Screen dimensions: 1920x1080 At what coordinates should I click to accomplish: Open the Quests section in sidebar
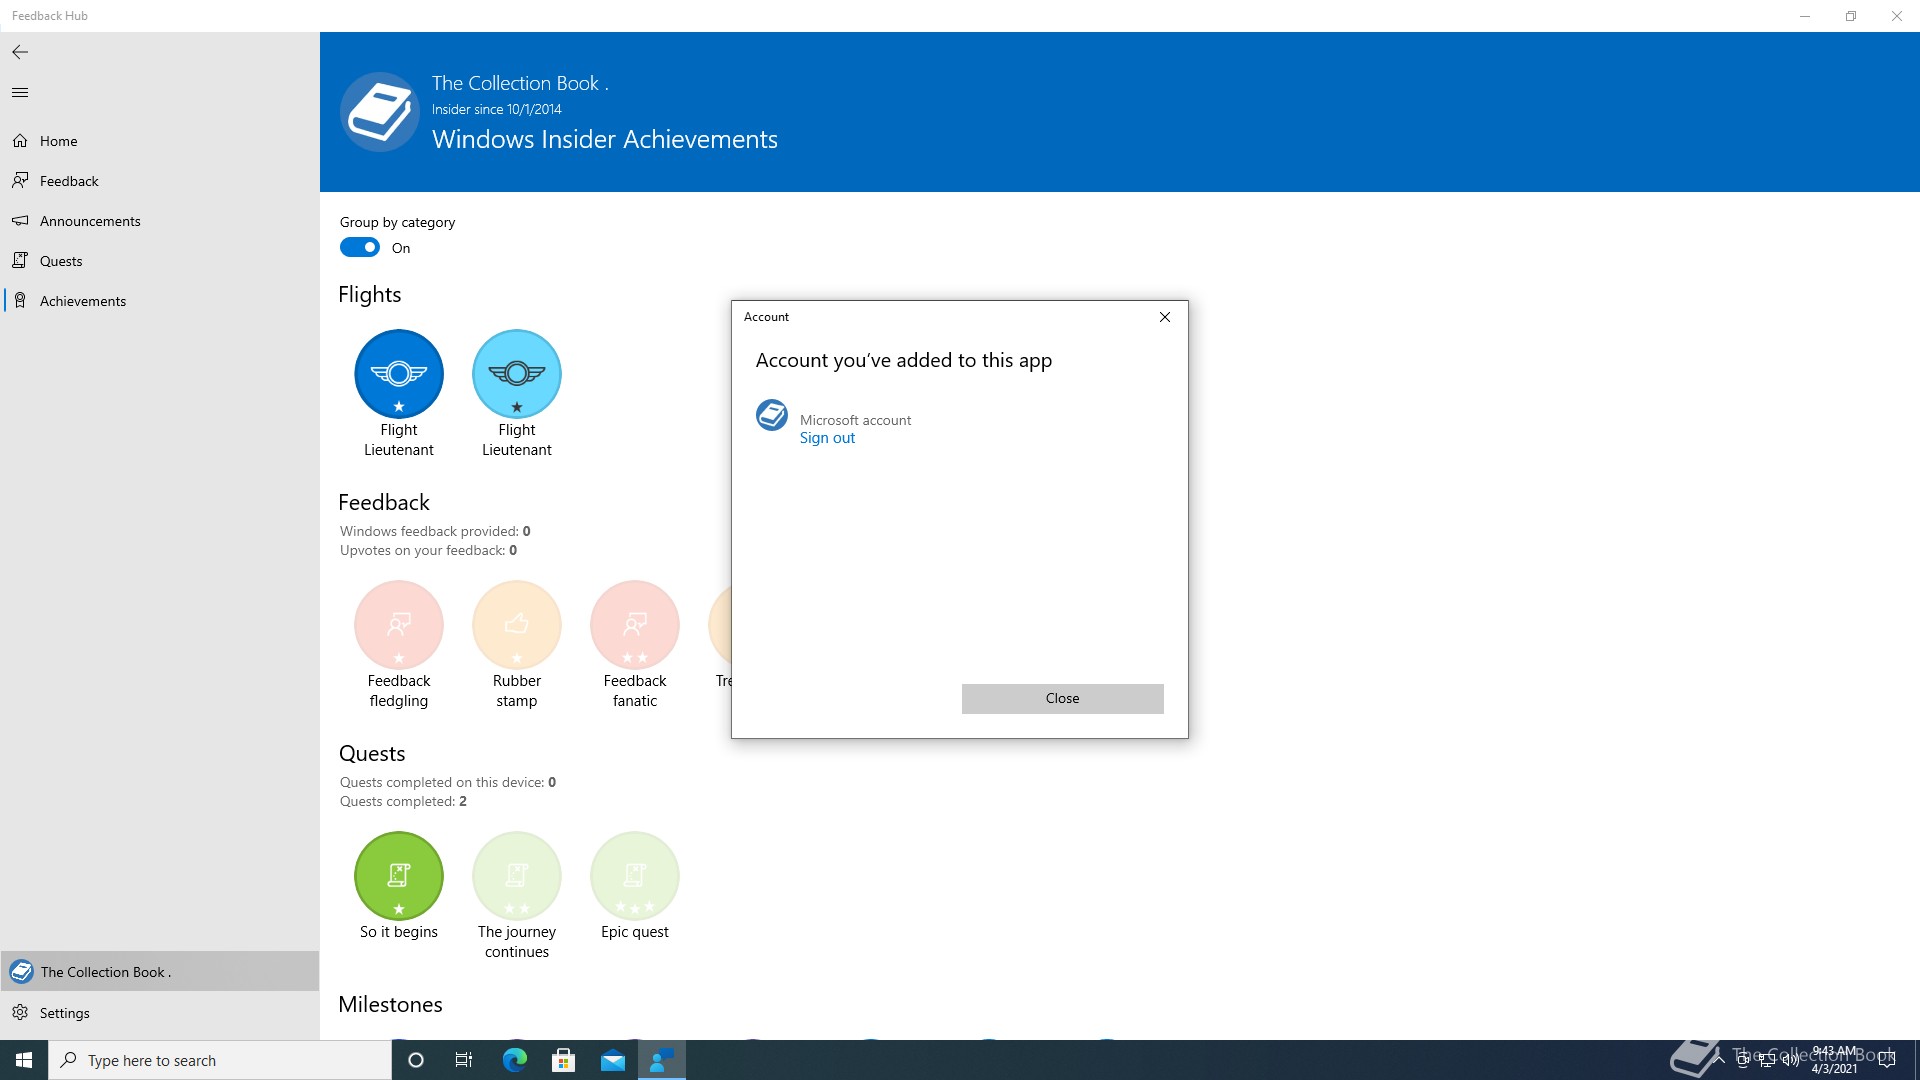(x=61, y=261)
